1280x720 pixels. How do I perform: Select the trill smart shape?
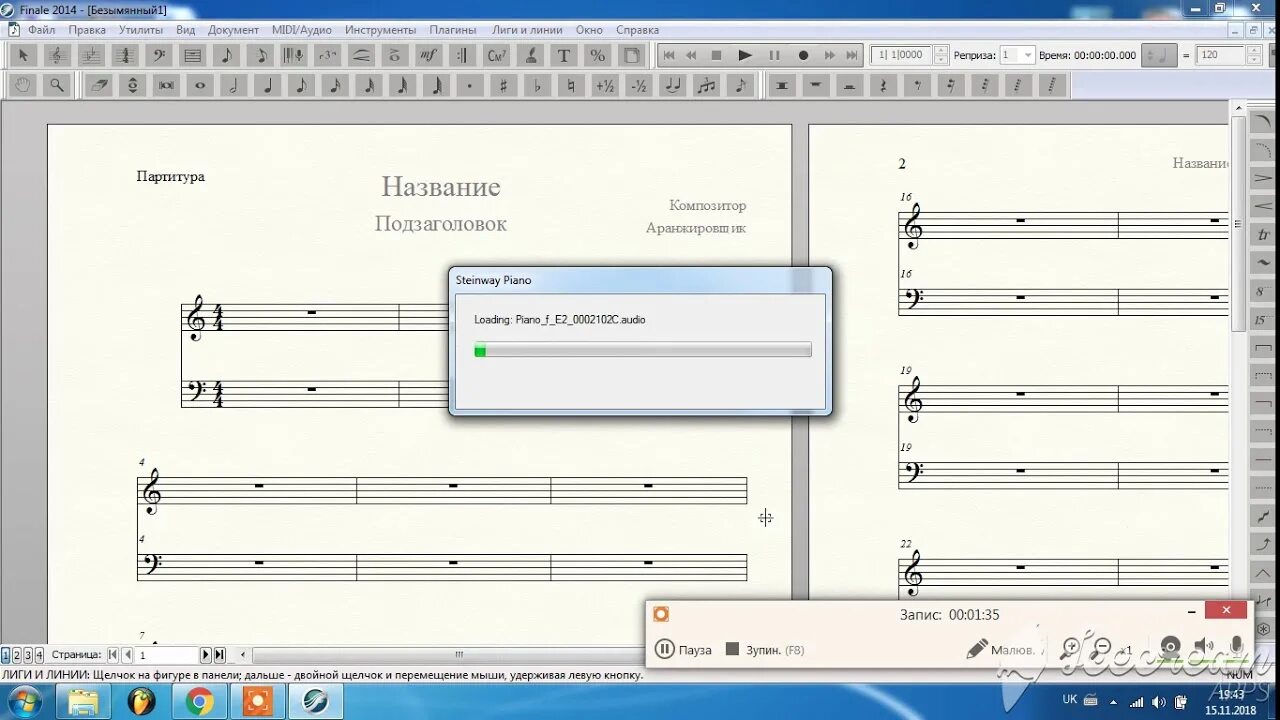1264,235
